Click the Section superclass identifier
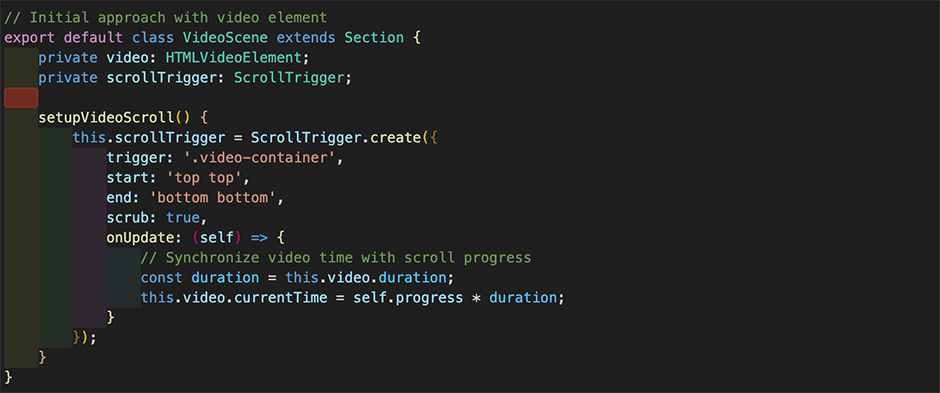The width and height of the screenshot is (940, 393). (374, 37)
